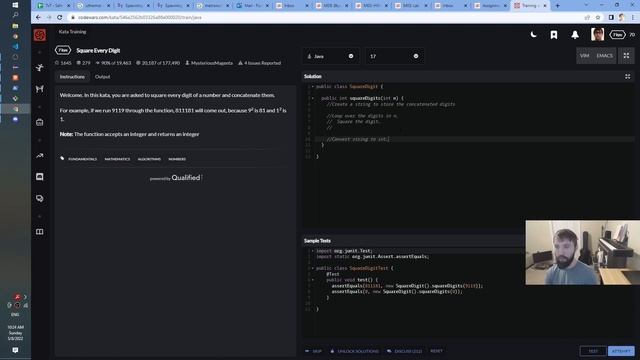Open notifications bell
Viewport: 640px width, 360px height.
click(x=575, y=35)
